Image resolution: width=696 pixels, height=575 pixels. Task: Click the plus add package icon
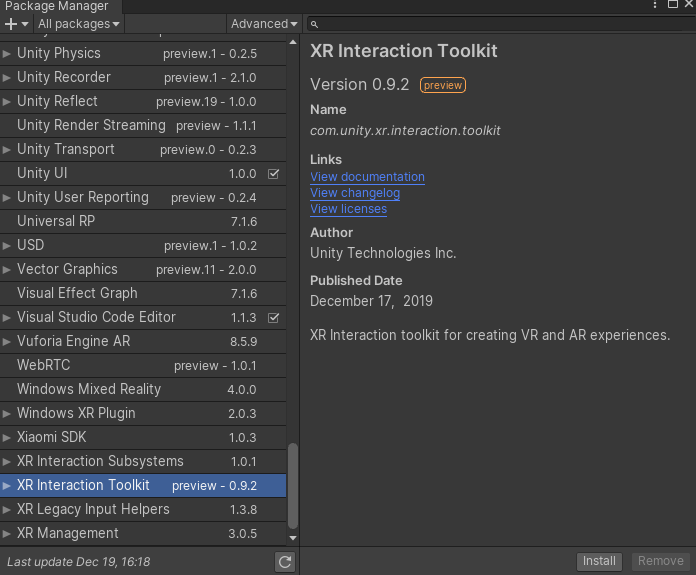[12, 23]
